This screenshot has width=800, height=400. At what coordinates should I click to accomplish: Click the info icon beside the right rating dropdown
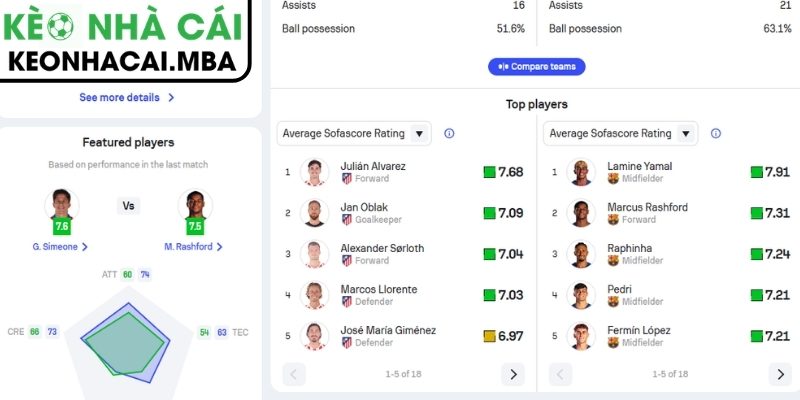point(716,133)
